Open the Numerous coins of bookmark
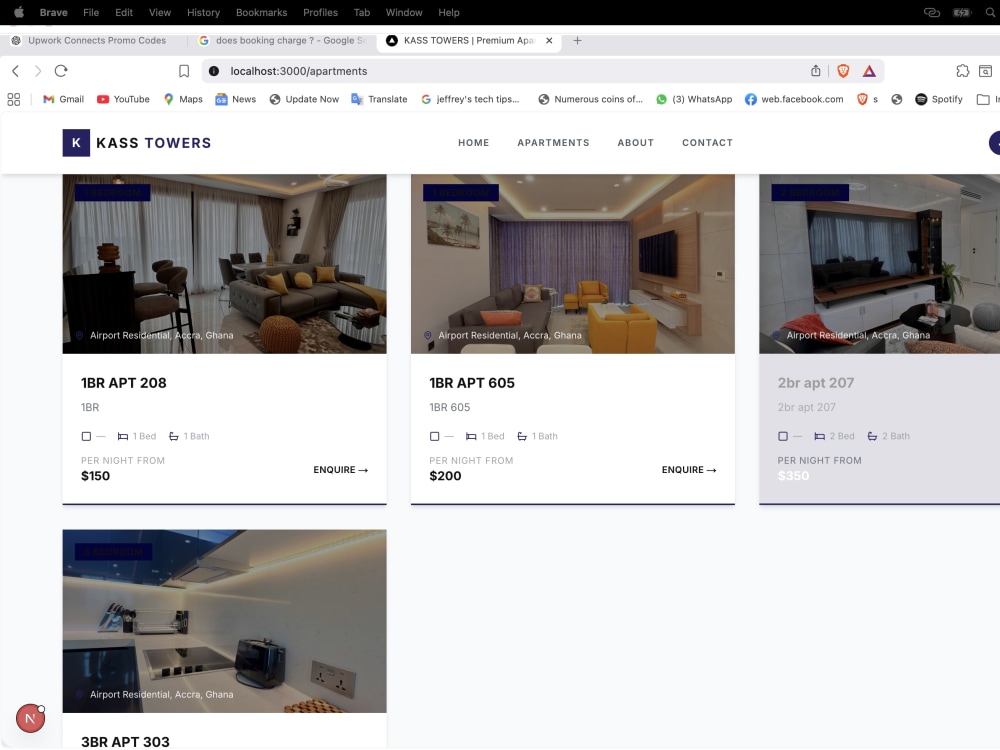Image resolution: width=1000 pixels, height=750 pixels. tap(591, 99)
